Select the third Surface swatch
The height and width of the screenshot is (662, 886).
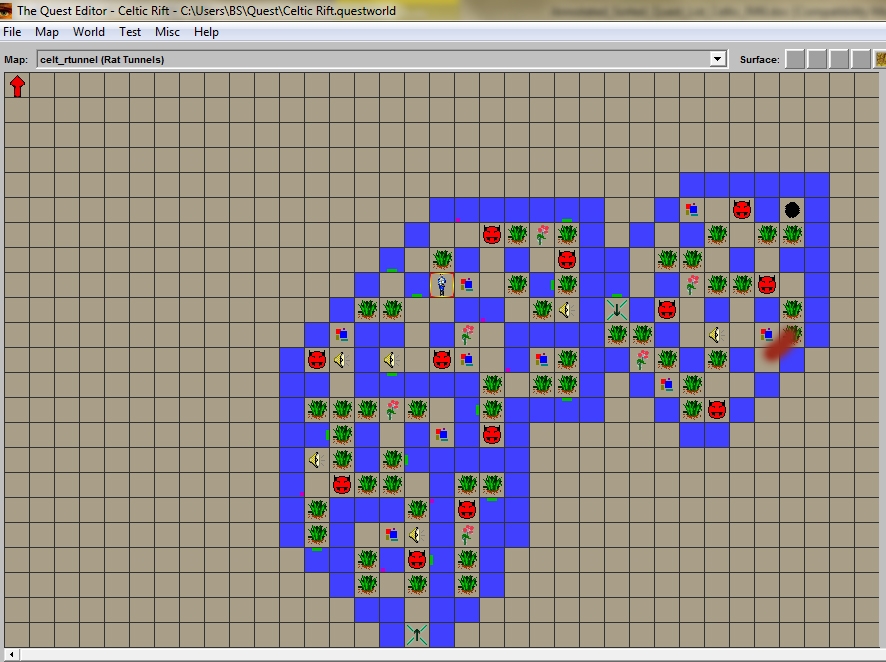pos(839,59)
